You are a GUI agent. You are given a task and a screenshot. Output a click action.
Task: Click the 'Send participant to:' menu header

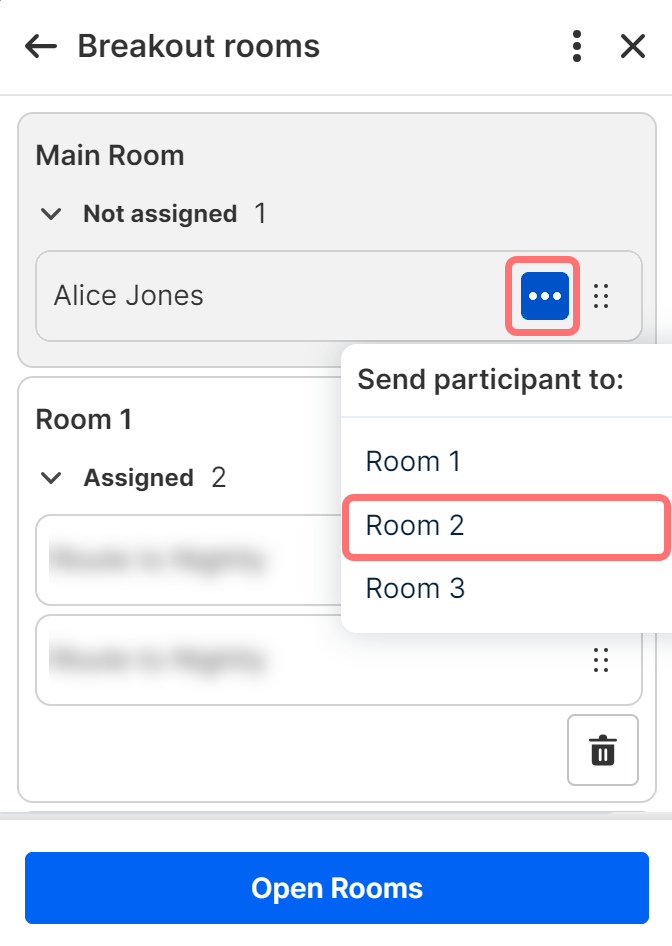[x=491, y=380]
